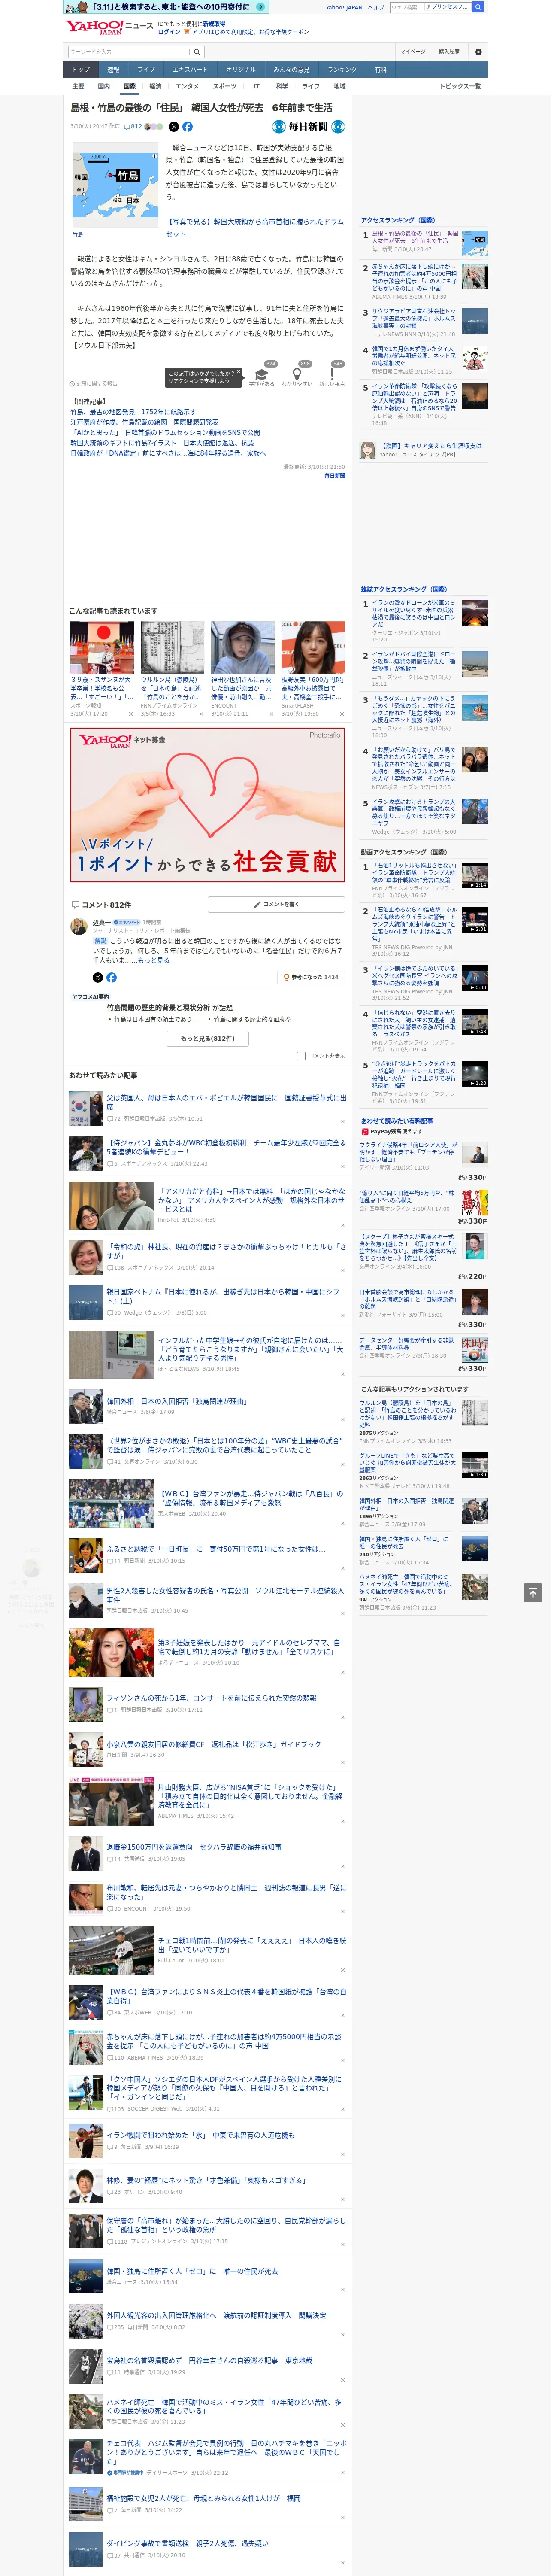The image size is (551, 2576).
Task: Share 辺真一's comment on Facebook
Action: (111, 977)
